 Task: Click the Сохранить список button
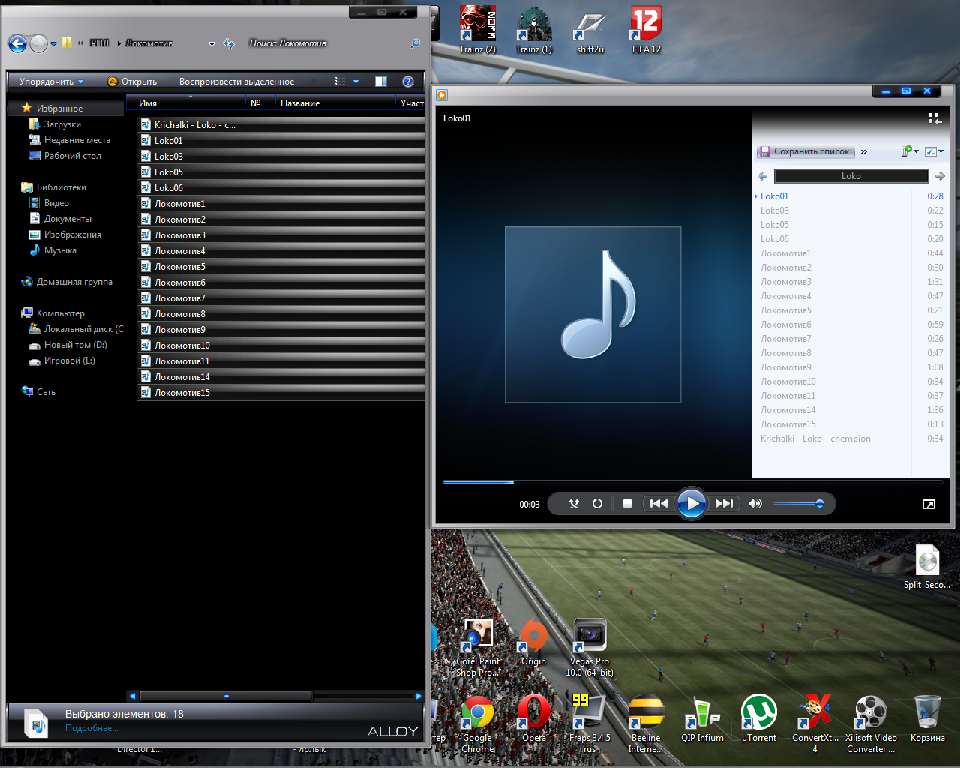pos(806,152)
